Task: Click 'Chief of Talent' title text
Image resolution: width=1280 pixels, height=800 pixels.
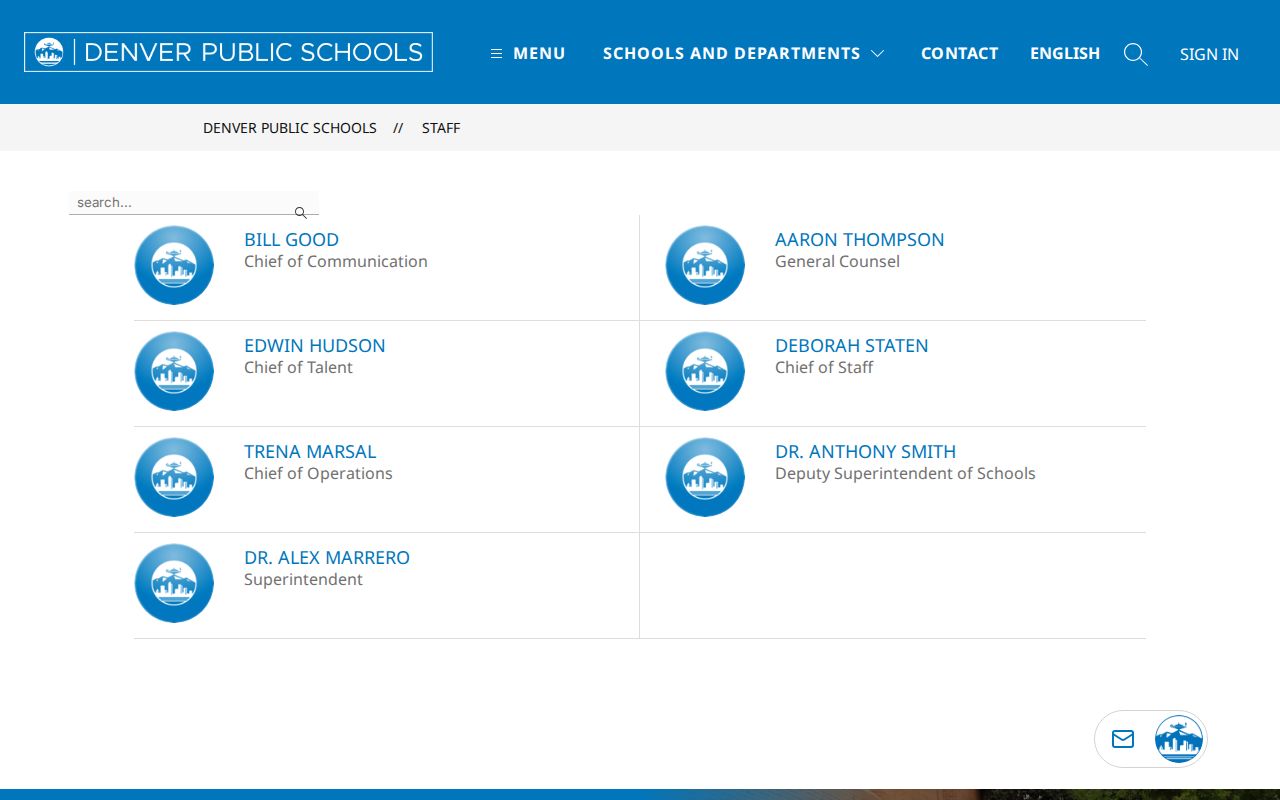Action: [x=298, y=368]
